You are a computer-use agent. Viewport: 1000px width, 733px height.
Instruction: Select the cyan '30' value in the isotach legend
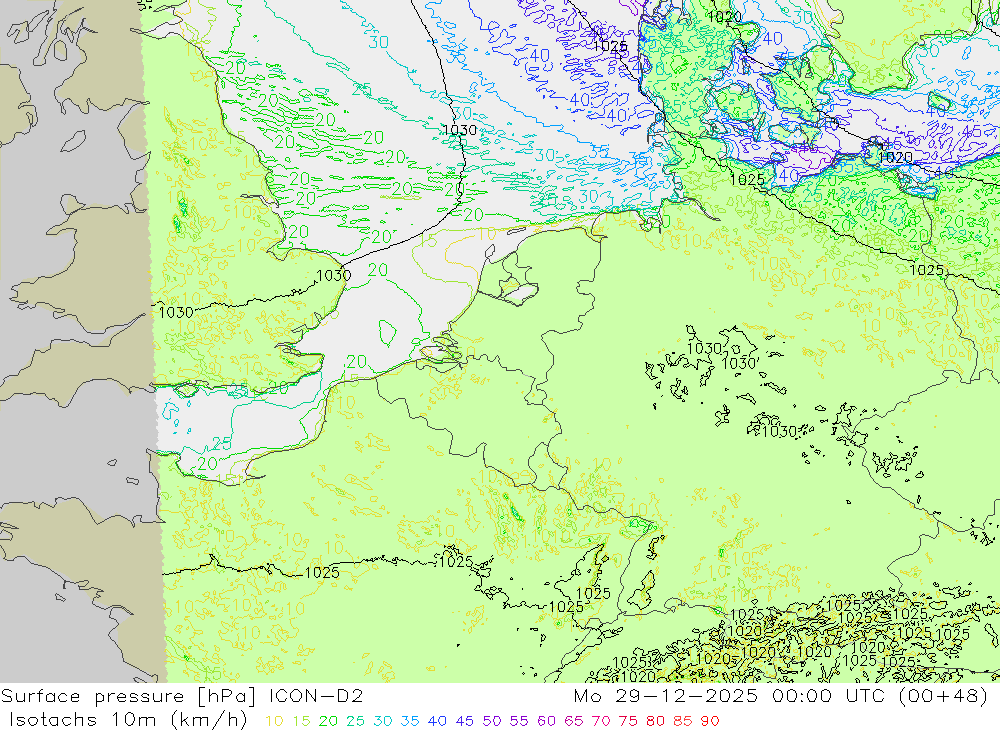pyautogui.click(x=383, y=722)
